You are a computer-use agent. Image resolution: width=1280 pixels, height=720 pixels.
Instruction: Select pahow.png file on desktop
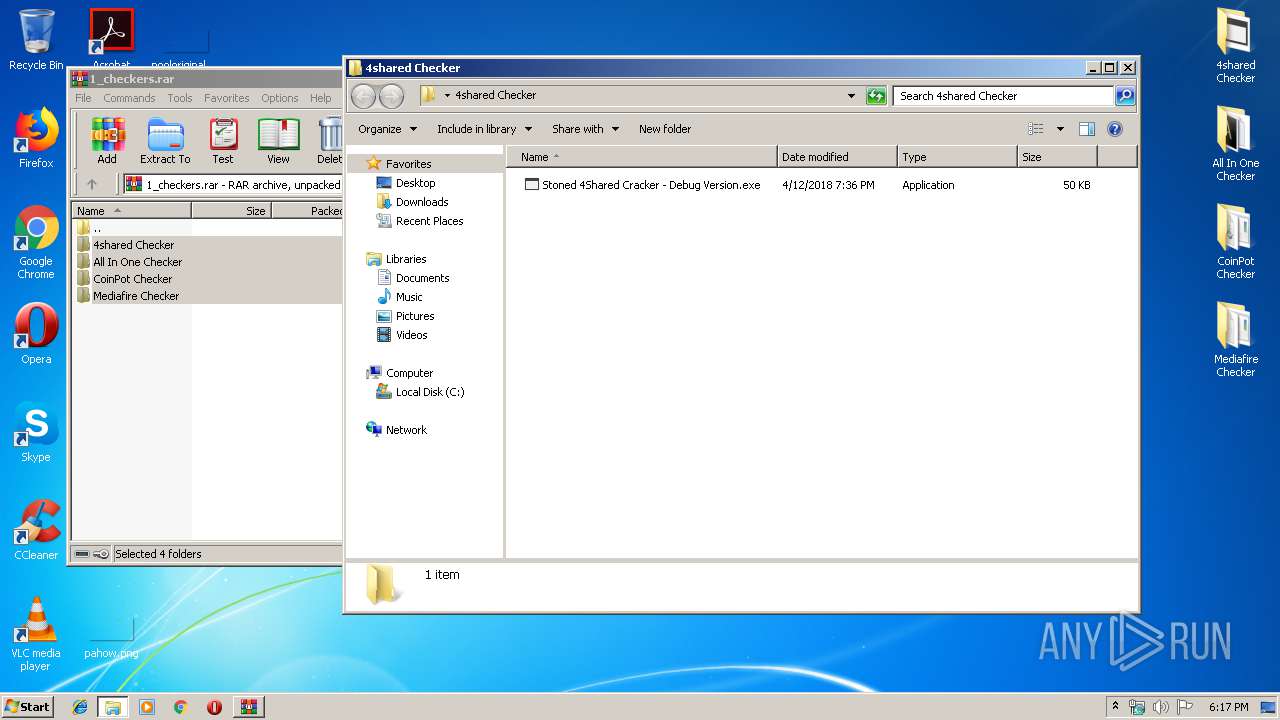click(111, 638)
